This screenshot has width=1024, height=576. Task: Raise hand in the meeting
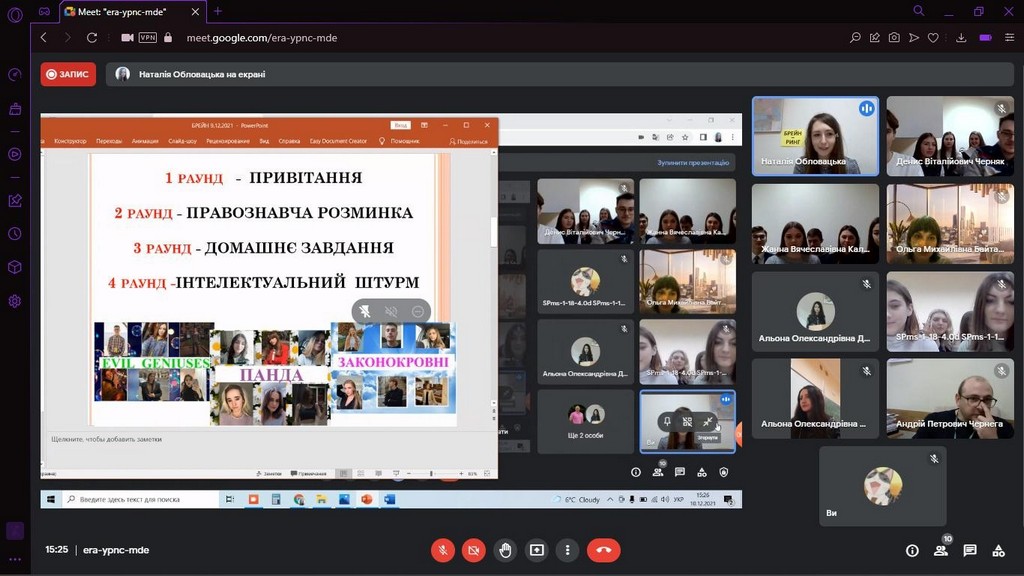tap(506, 549)
